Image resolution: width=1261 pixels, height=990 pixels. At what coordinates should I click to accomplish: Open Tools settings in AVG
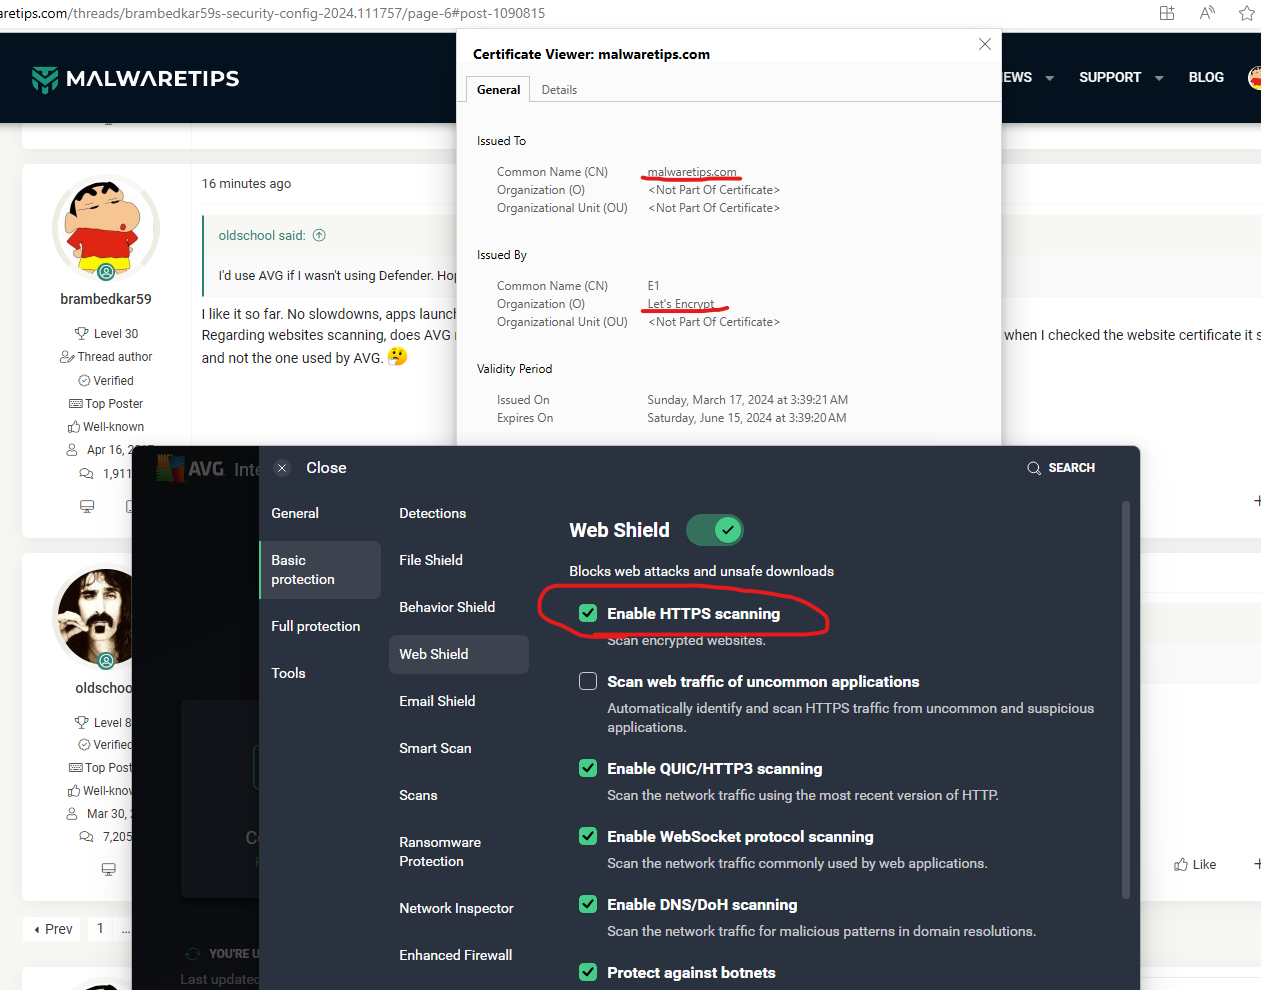pos(288,673)
